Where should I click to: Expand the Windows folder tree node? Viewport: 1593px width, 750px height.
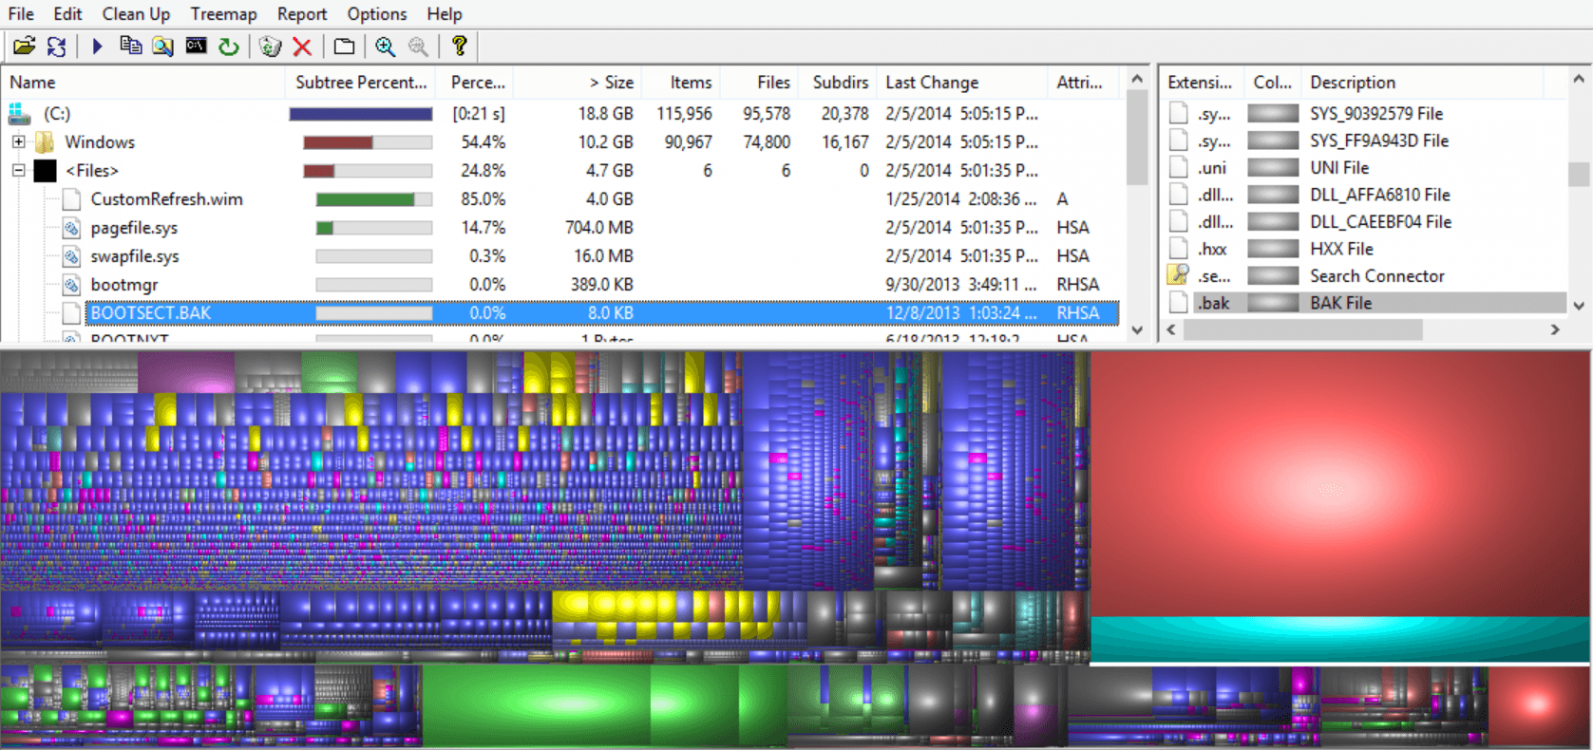click(18, 142)
